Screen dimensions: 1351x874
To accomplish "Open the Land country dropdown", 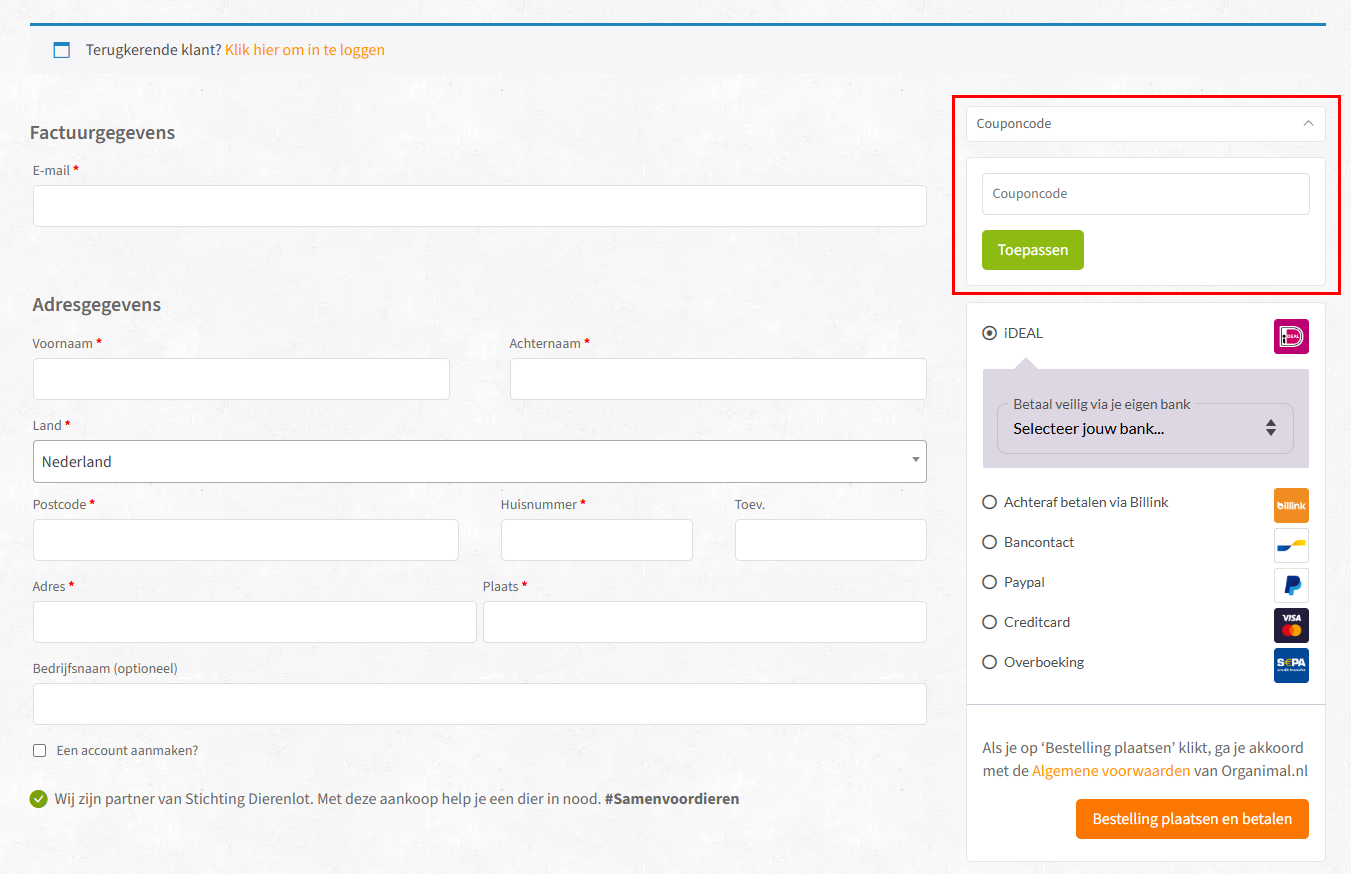I will (479, 462).
